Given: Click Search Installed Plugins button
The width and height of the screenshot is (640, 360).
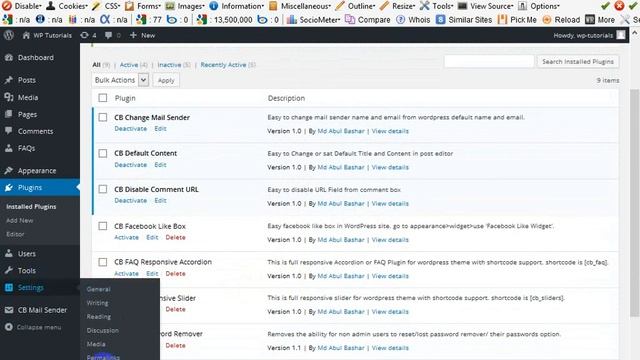Looking at the screenshot, I should click(578, 62).
